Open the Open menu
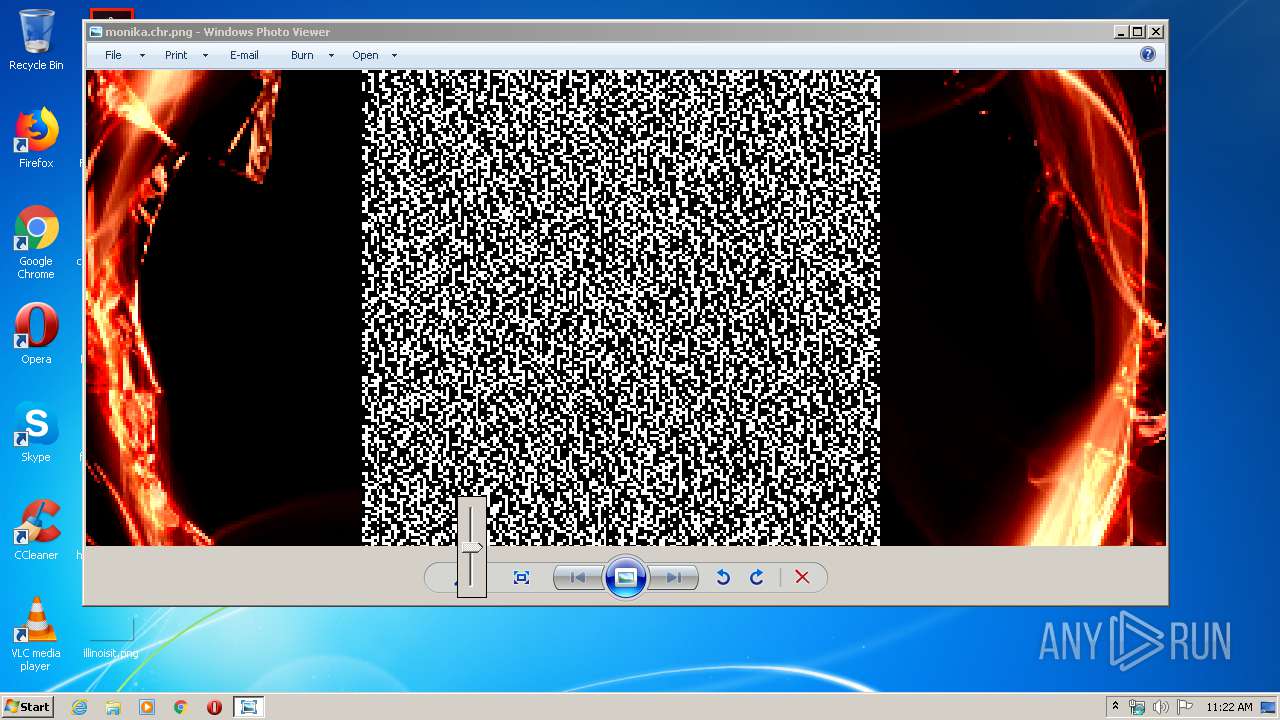This screenshot has width=1280, height=720. click(365, 55)
